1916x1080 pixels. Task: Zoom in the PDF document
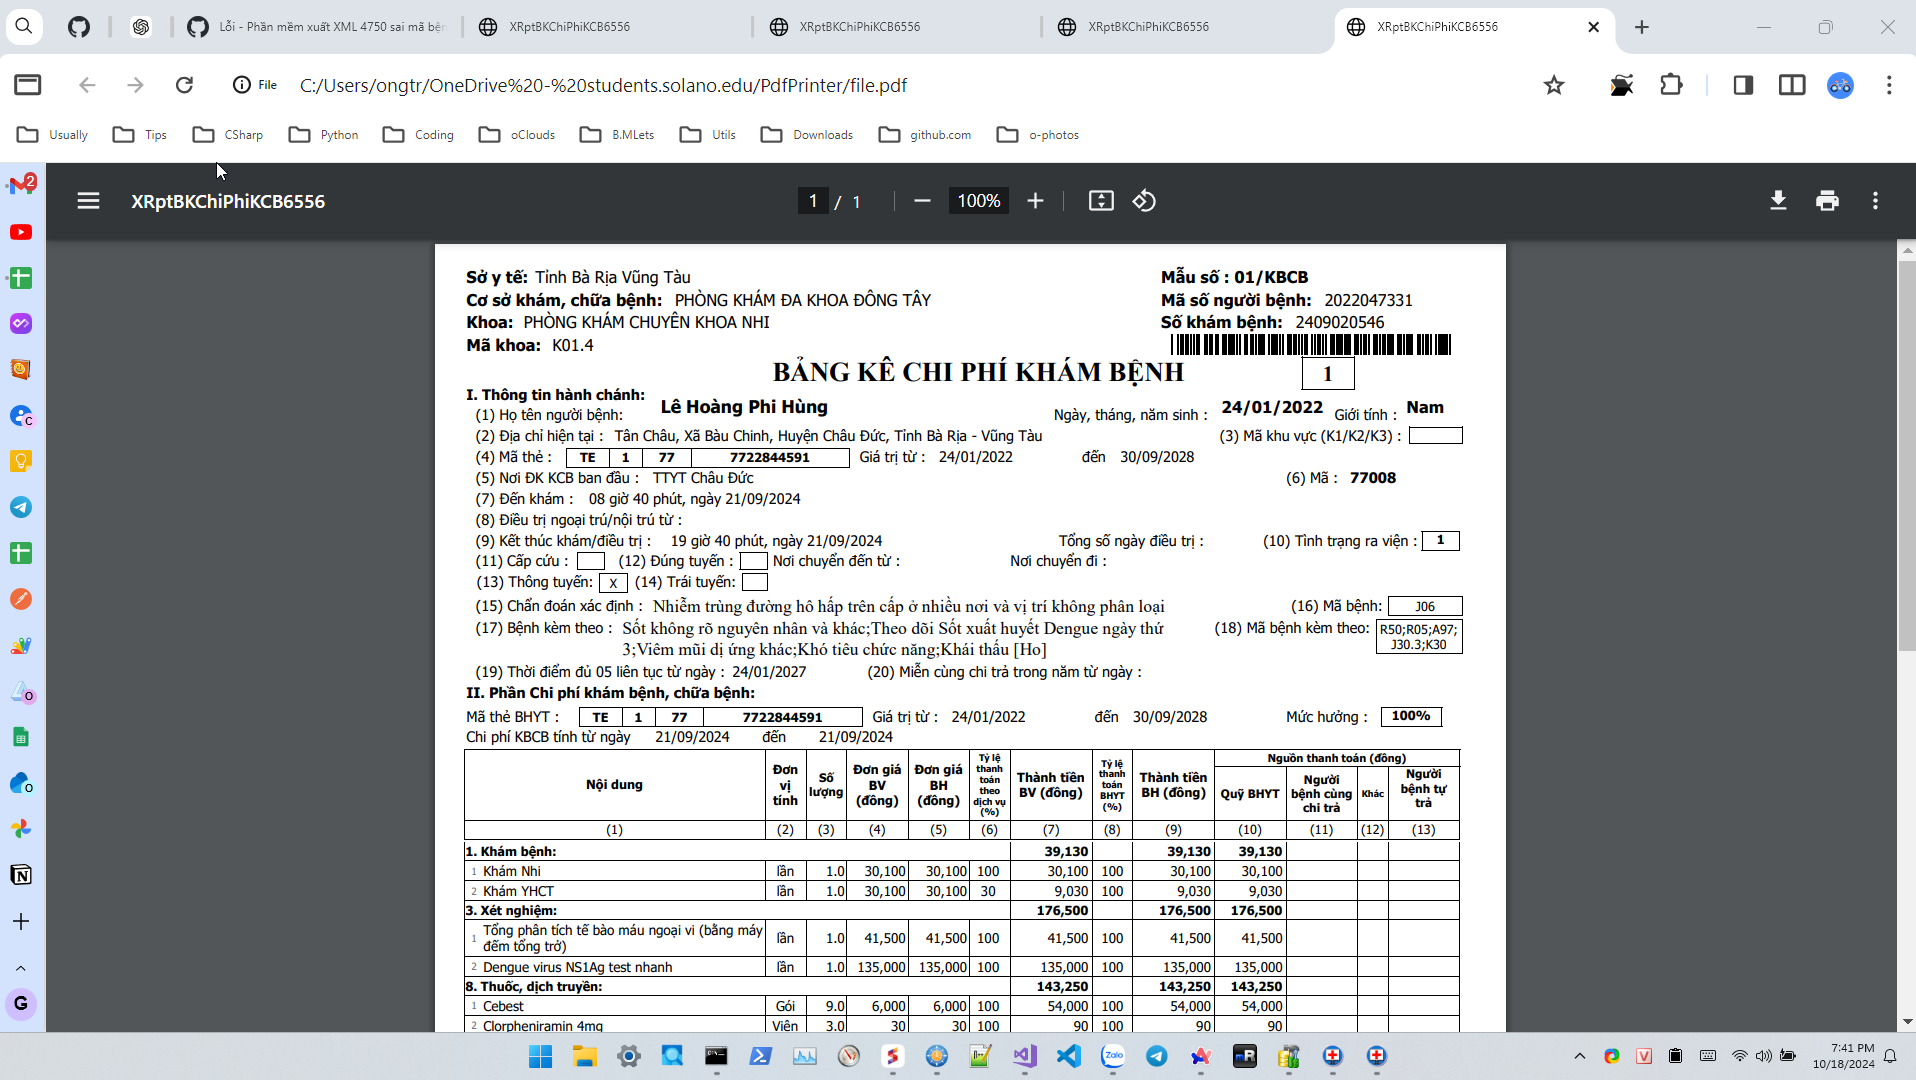pyautogui.click(x=1035, y=201)
